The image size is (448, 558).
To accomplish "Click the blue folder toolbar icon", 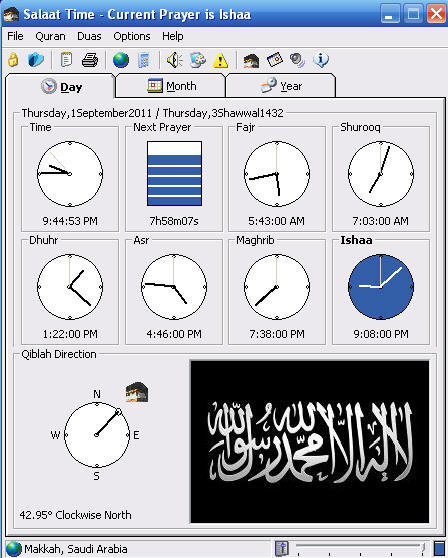I will (x=36, y=60).
